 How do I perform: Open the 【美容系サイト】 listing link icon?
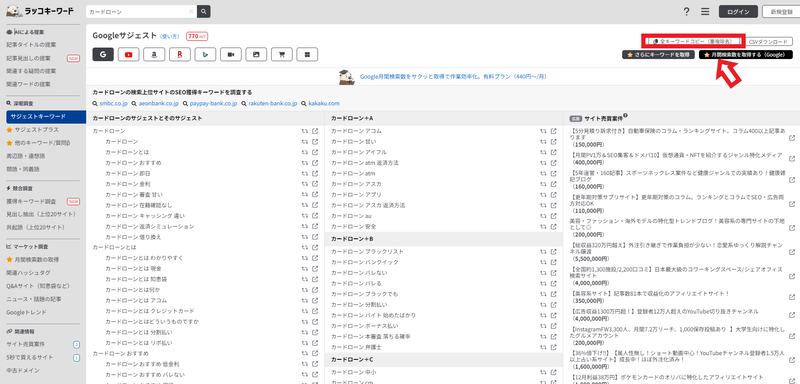tap(792, 297)
